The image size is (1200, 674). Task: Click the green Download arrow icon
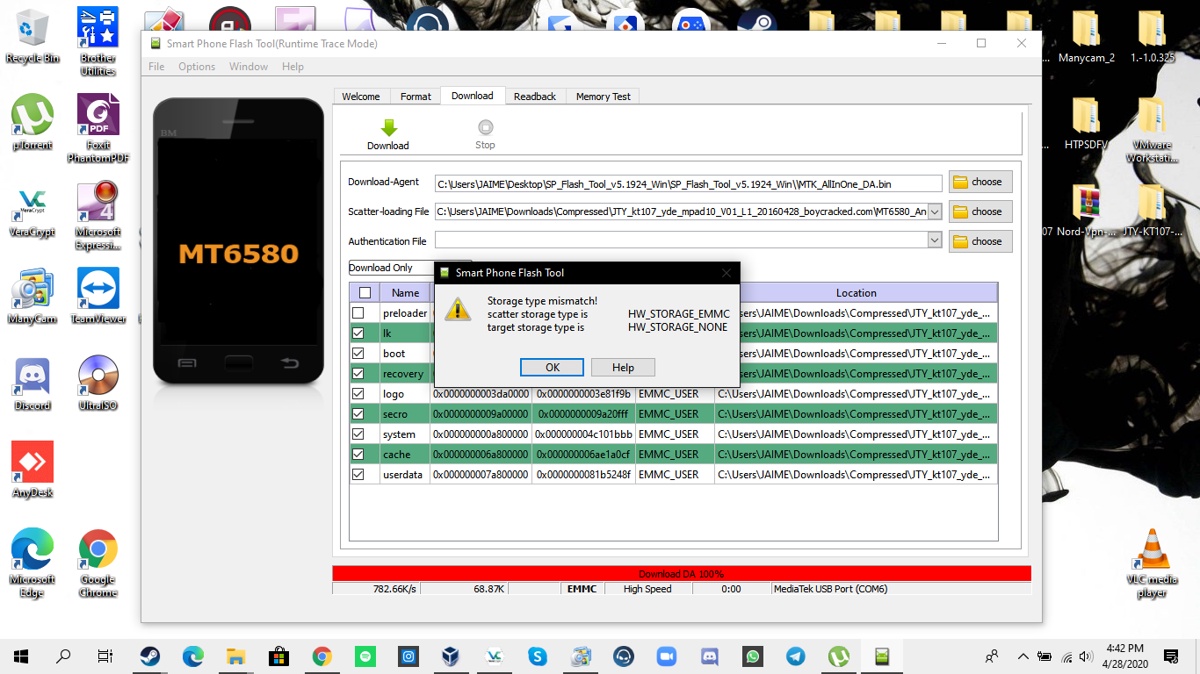point(389,127)
